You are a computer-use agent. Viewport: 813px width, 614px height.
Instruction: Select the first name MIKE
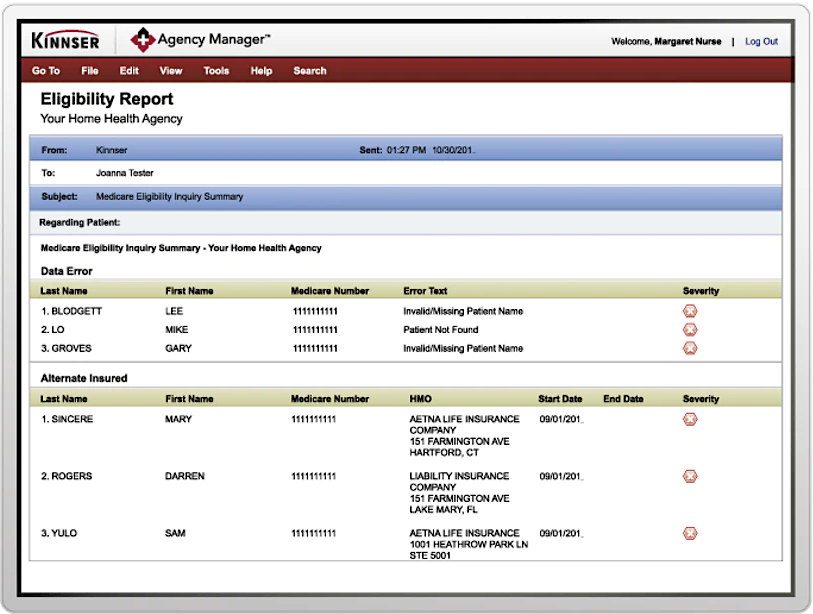[177, 330]
